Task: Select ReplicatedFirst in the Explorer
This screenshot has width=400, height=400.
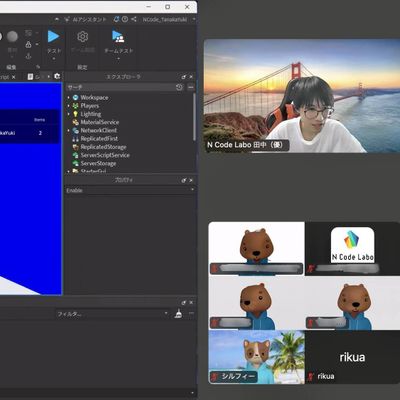Action: point(99,139)
